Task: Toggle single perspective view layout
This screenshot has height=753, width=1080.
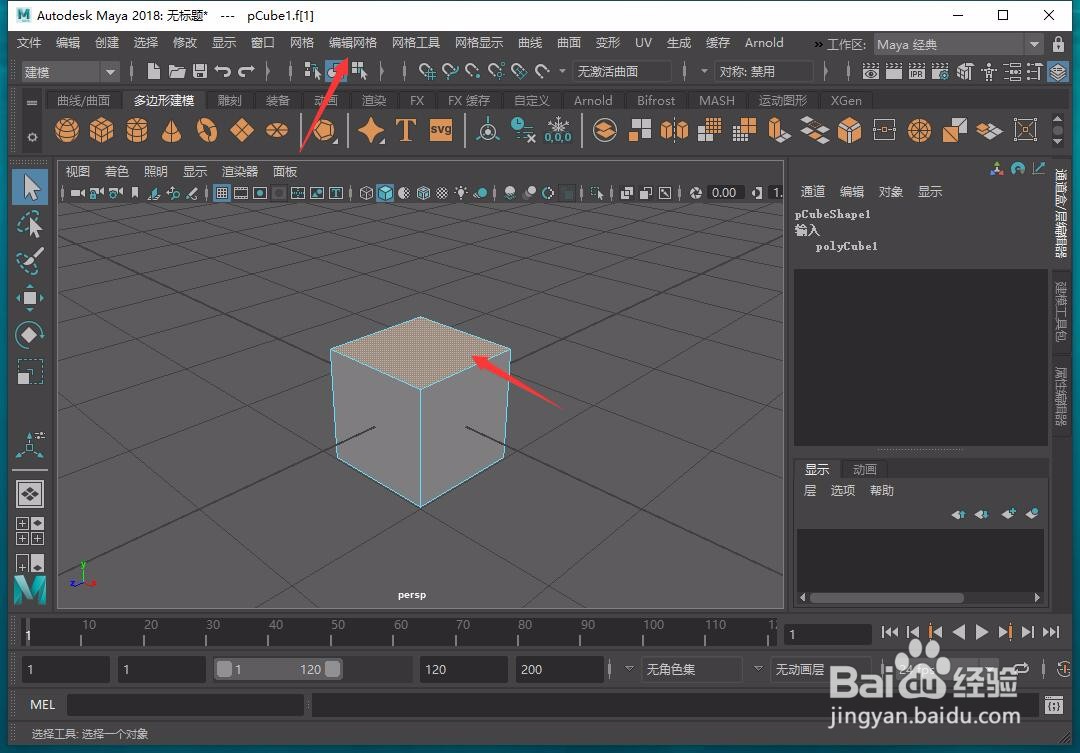Action: point(30,494)
